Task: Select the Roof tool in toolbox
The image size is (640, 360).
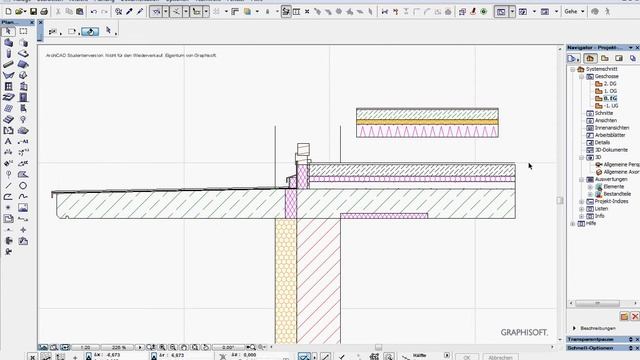Action: (x=23, y=64)
